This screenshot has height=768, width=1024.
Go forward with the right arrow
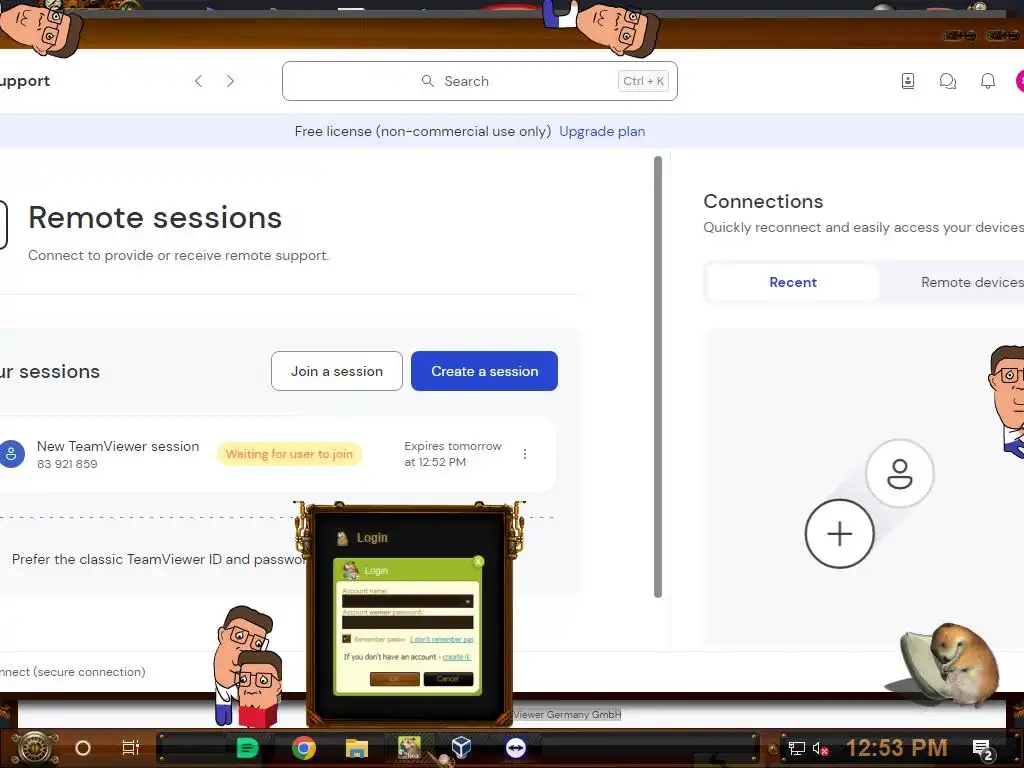point(230,81)
